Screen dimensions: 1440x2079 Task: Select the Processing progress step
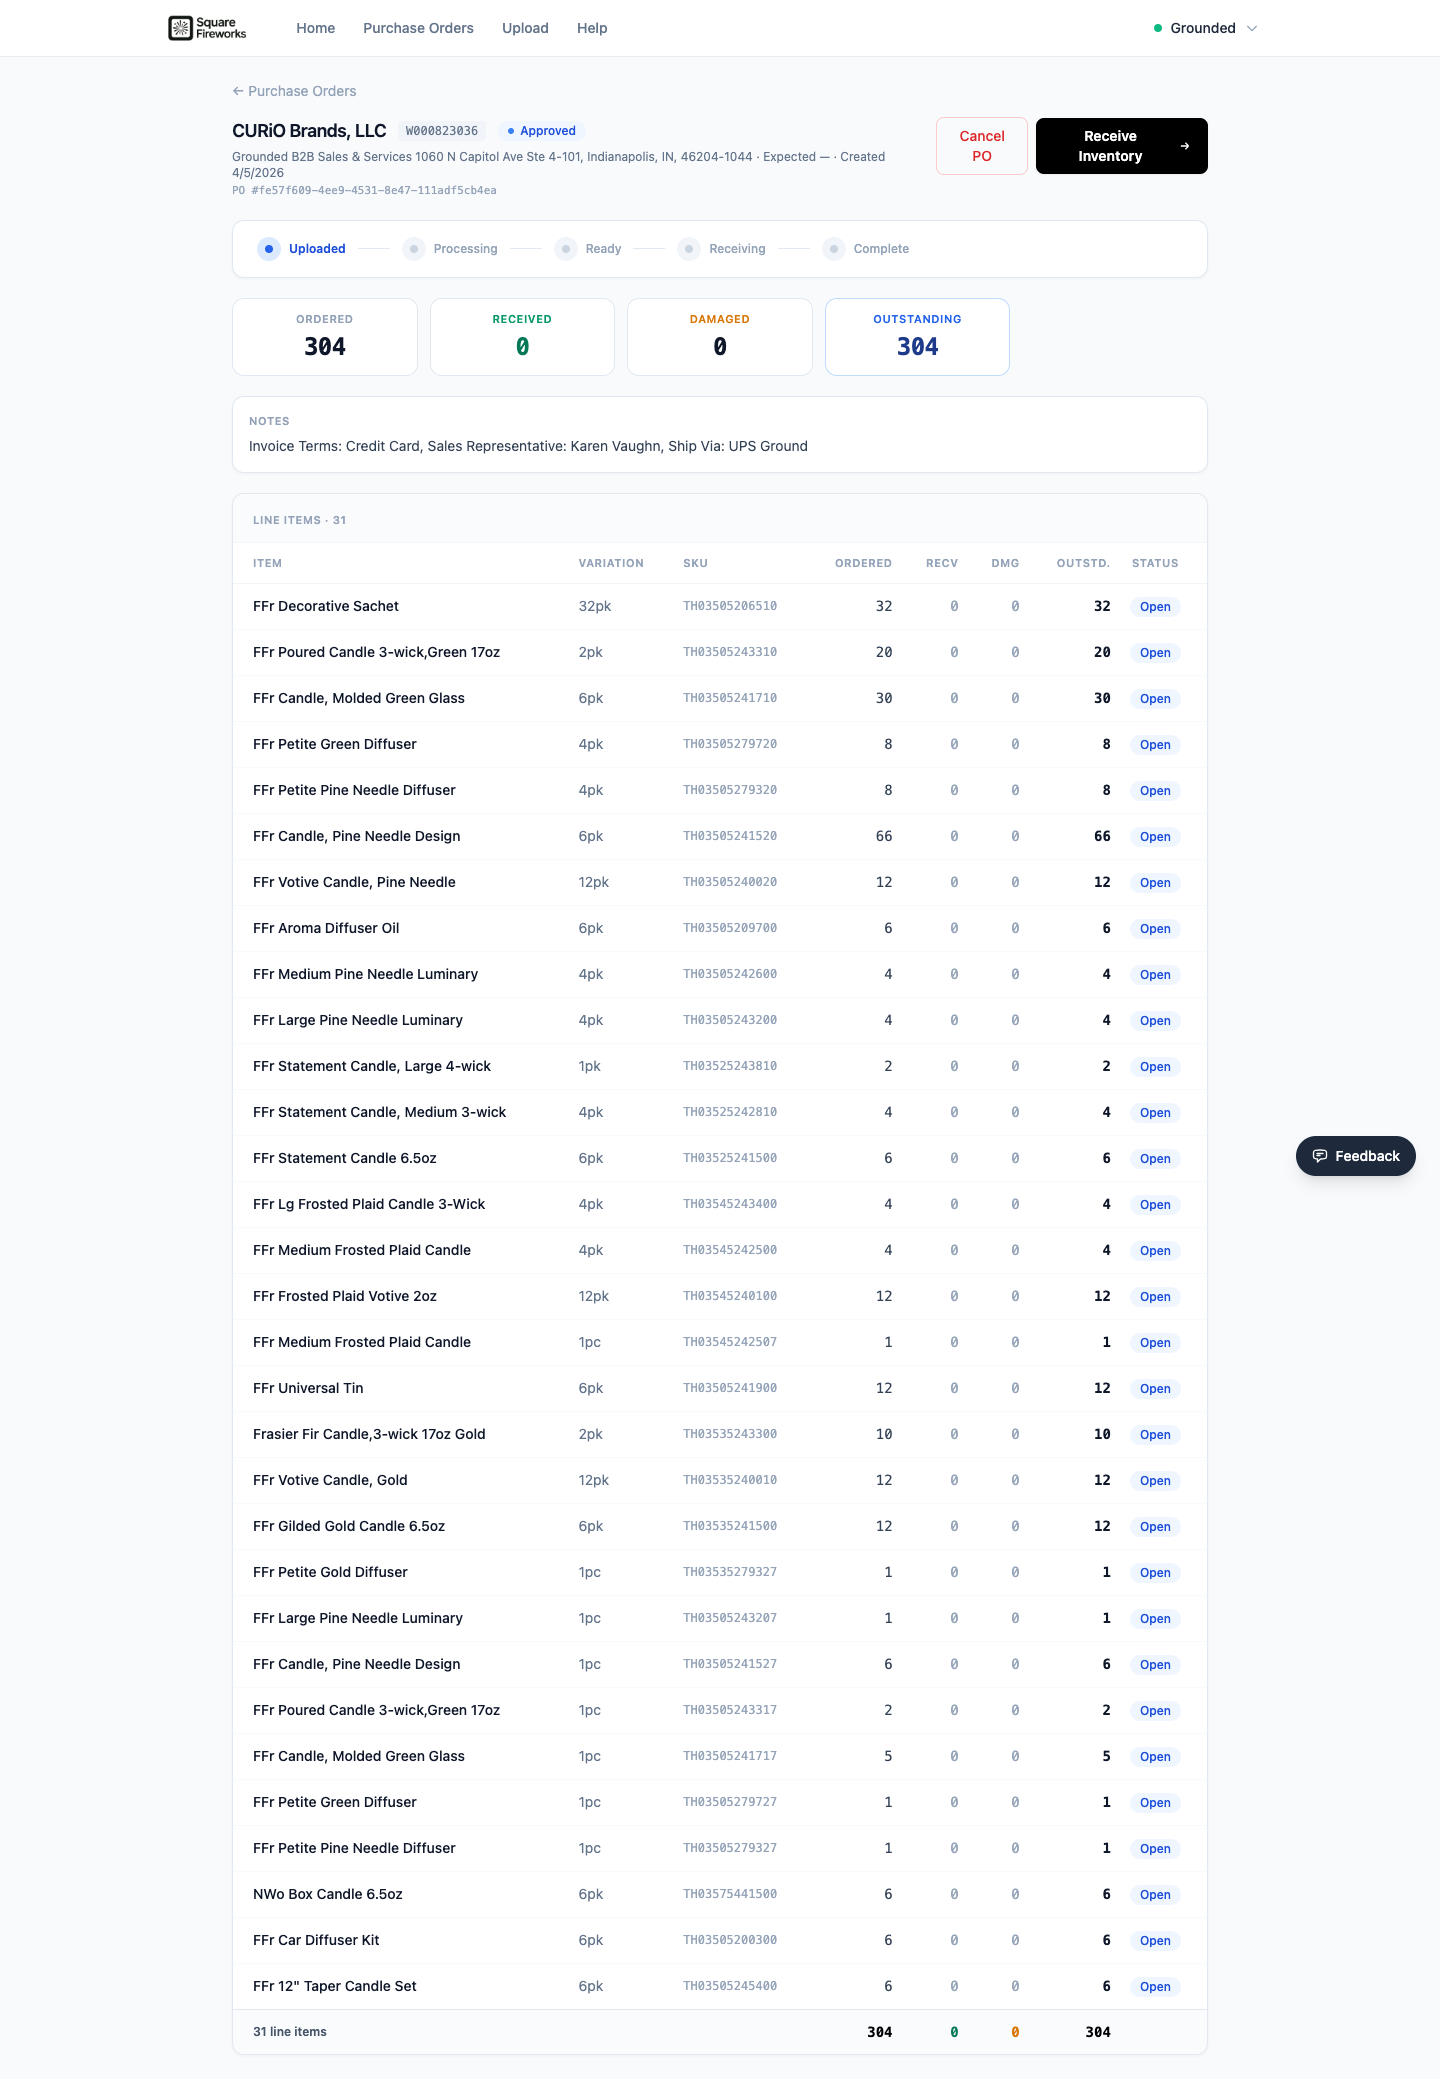pyautogui.click(x=450, y=249)
